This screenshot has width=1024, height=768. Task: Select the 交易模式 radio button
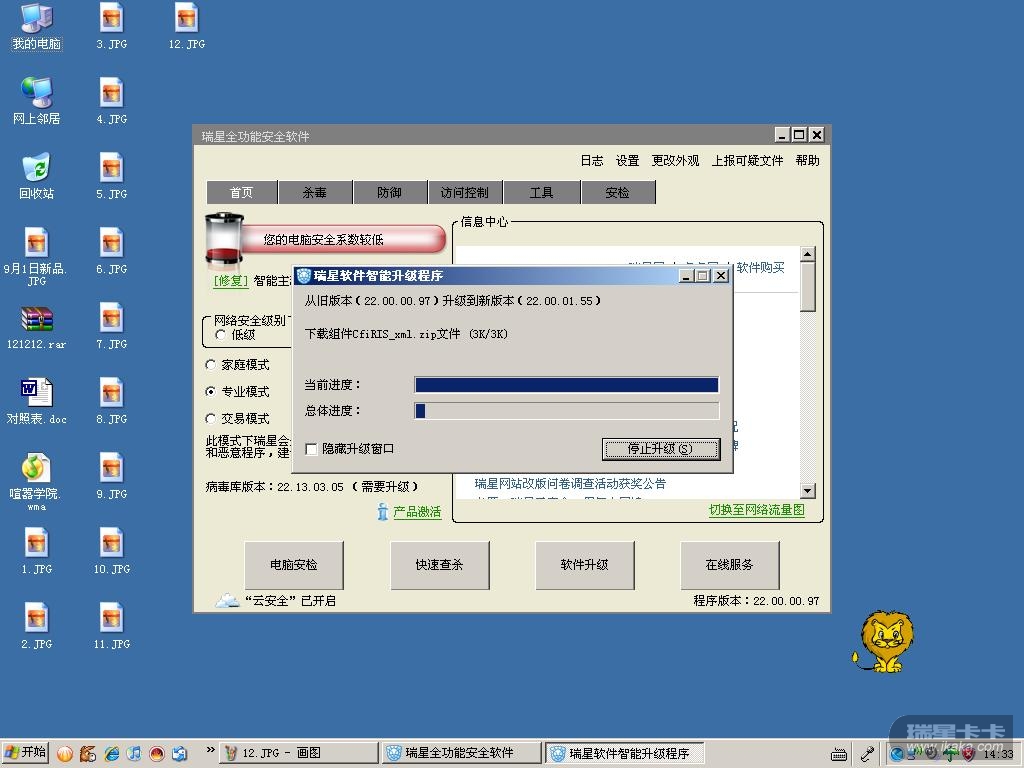pos(210,419)
